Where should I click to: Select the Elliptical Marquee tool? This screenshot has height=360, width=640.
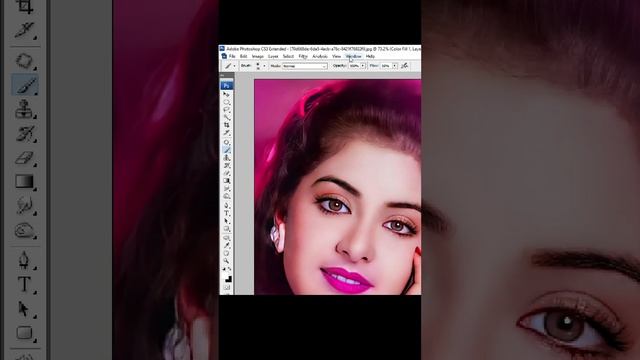pyautogui.click(x=227, y=102)
